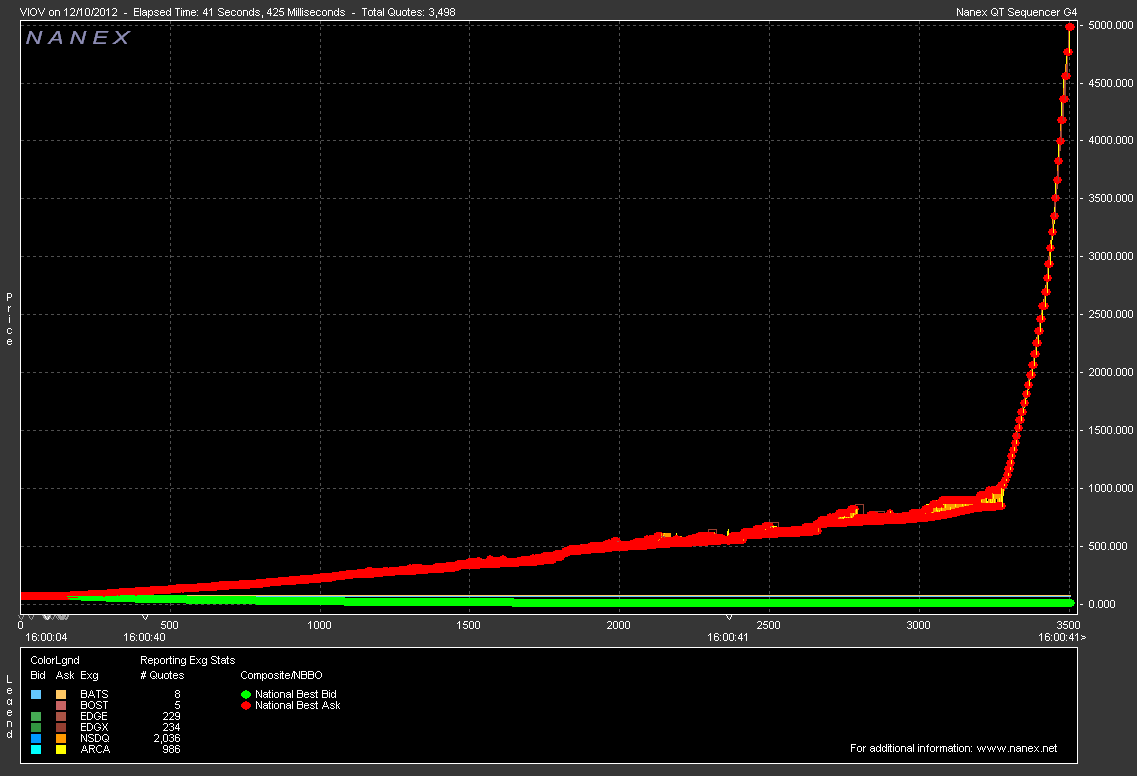Click the NSDQ ask orange swatch

[x=61, y=738]
